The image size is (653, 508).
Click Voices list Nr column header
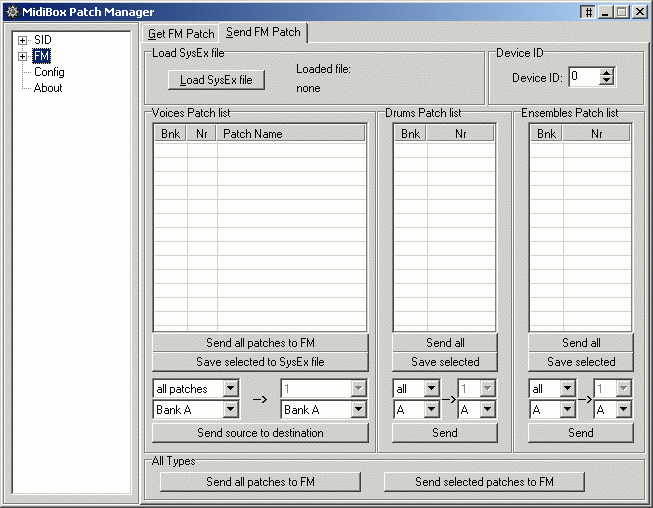202,134
